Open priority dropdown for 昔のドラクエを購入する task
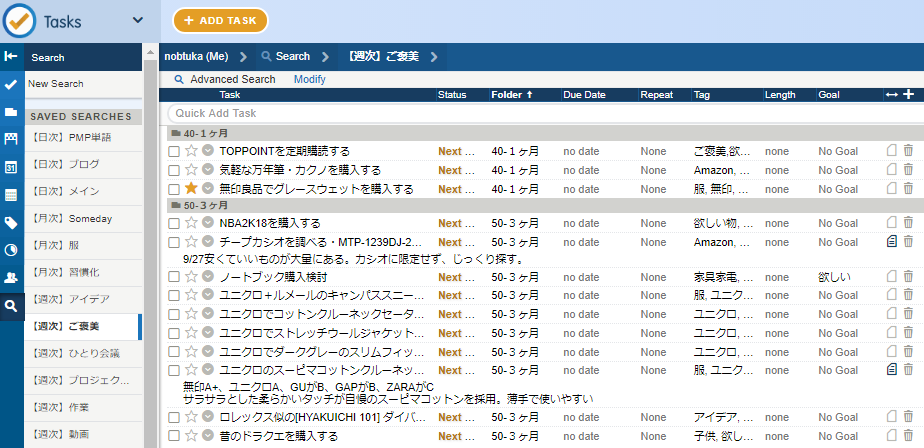 (208, 436)
